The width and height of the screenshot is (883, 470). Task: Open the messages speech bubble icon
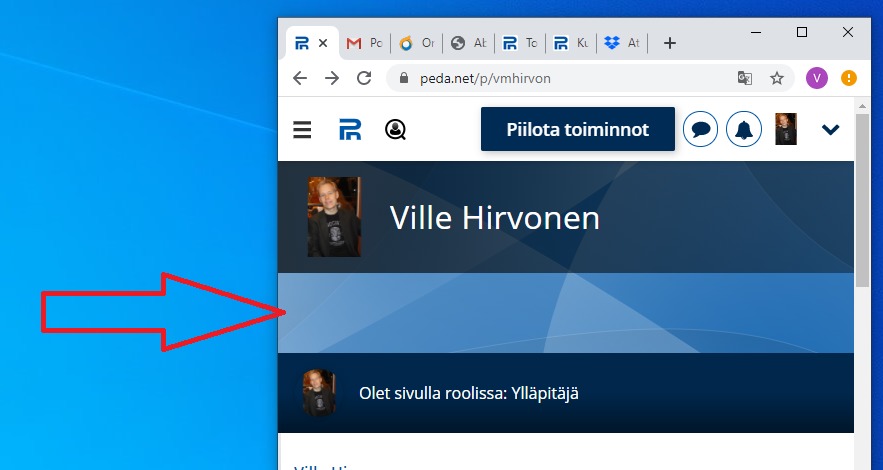700,129
